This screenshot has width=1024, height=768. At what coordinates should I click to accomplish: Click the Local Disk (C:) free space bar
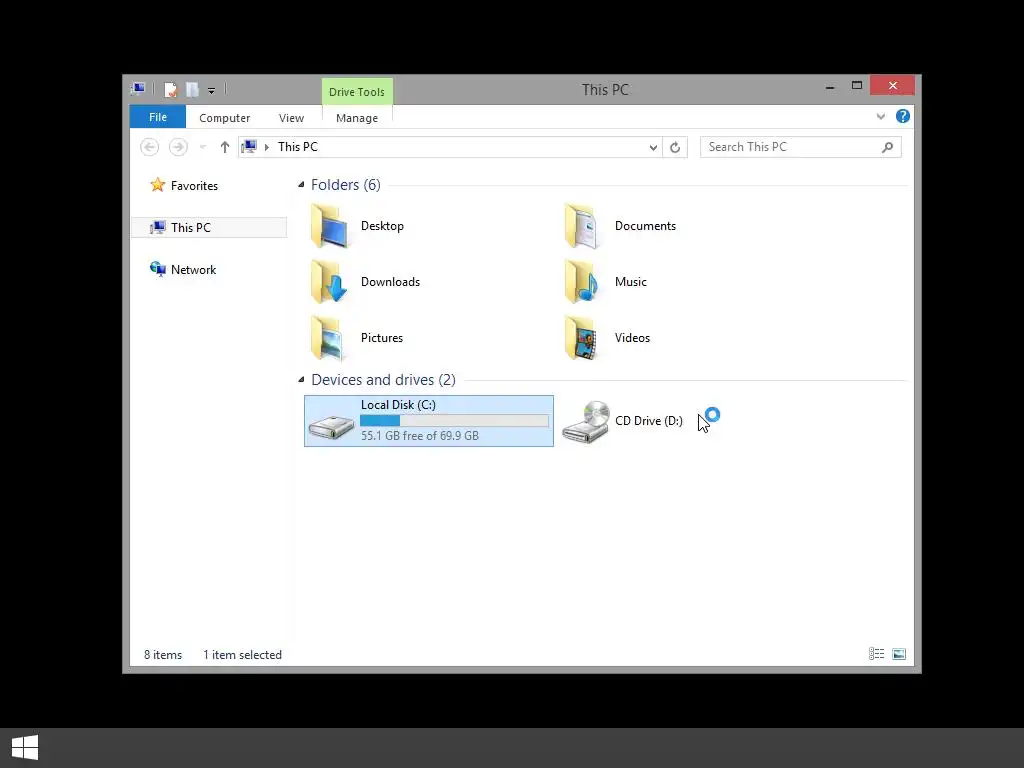pyautogui.click(x=455, y=421)
